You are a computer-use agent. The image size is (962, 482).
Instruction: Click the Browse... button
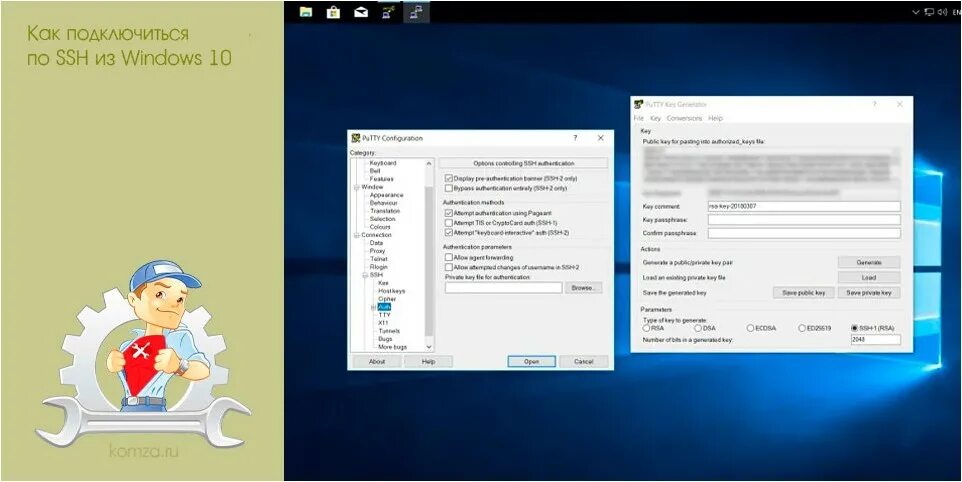click(583, 288)
